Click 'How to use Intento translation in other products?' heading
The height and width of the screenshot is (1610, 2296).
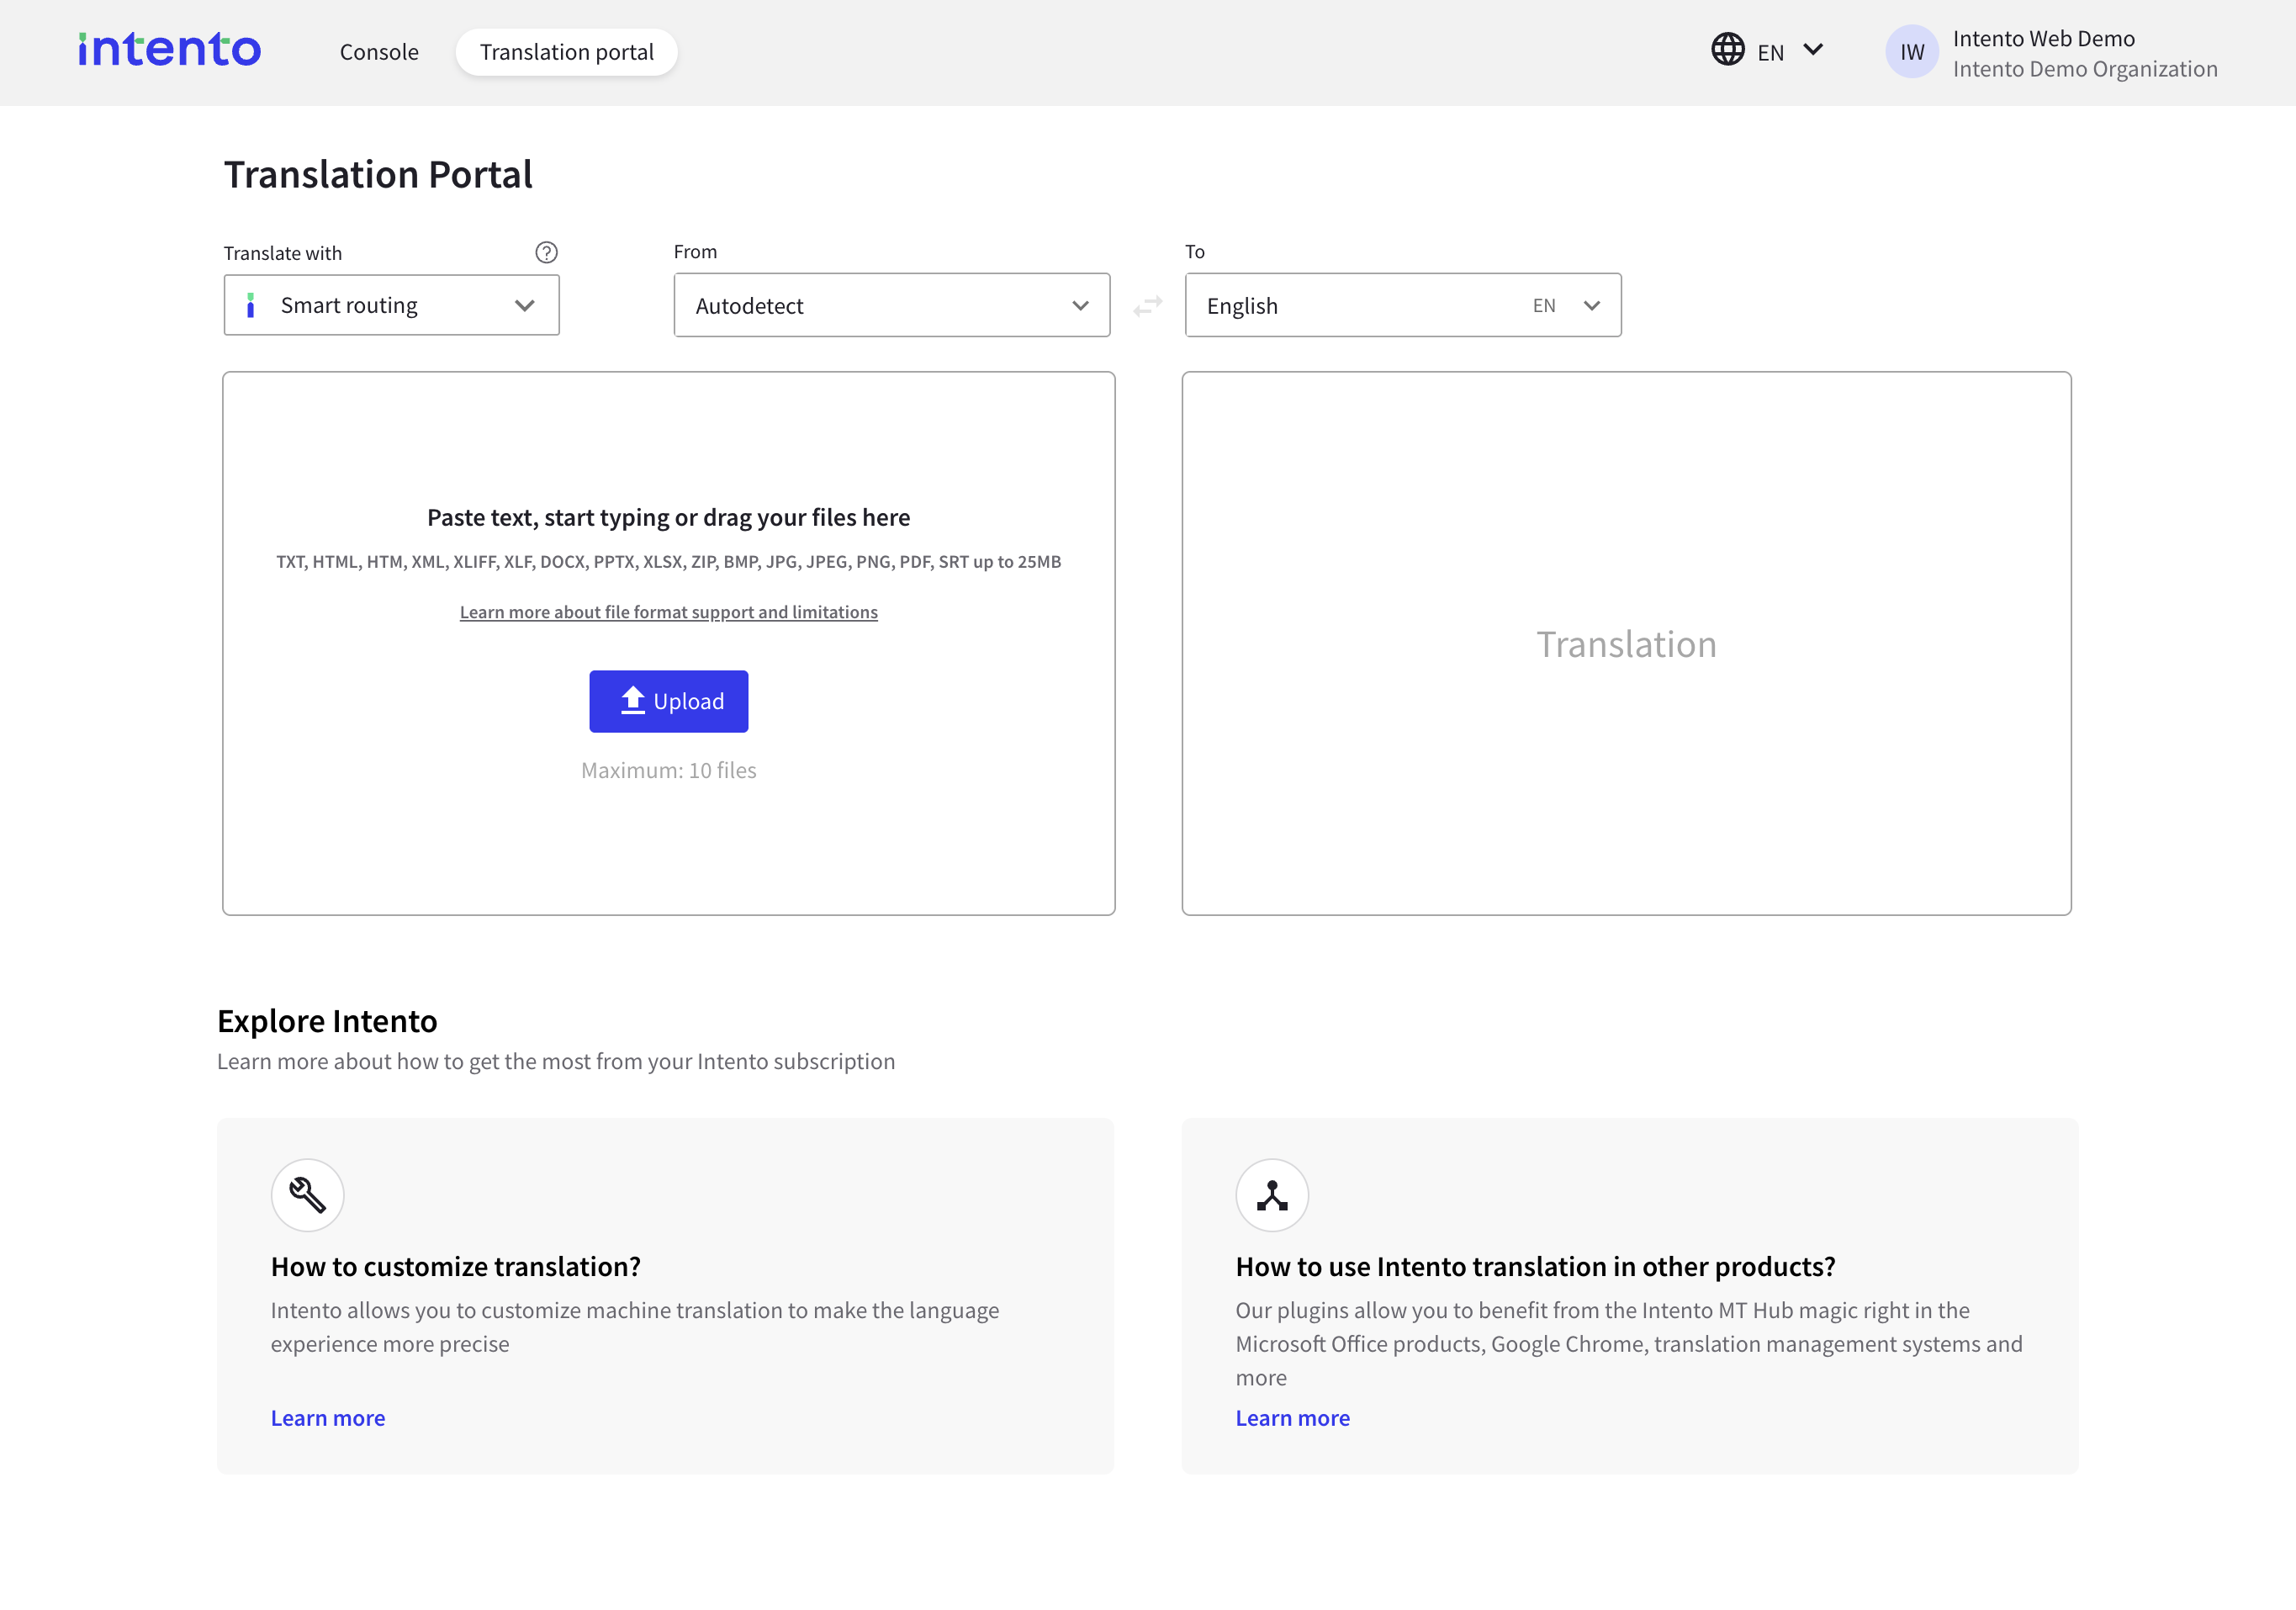tap(1535, 1266)
